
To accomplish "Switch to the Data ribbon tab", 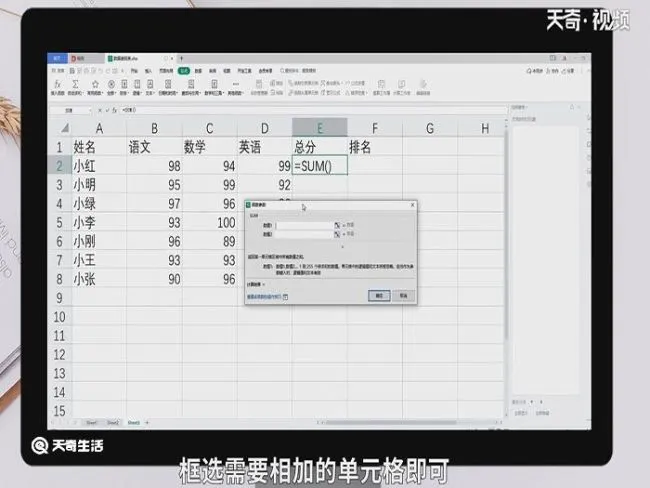I will pos(198,71).
